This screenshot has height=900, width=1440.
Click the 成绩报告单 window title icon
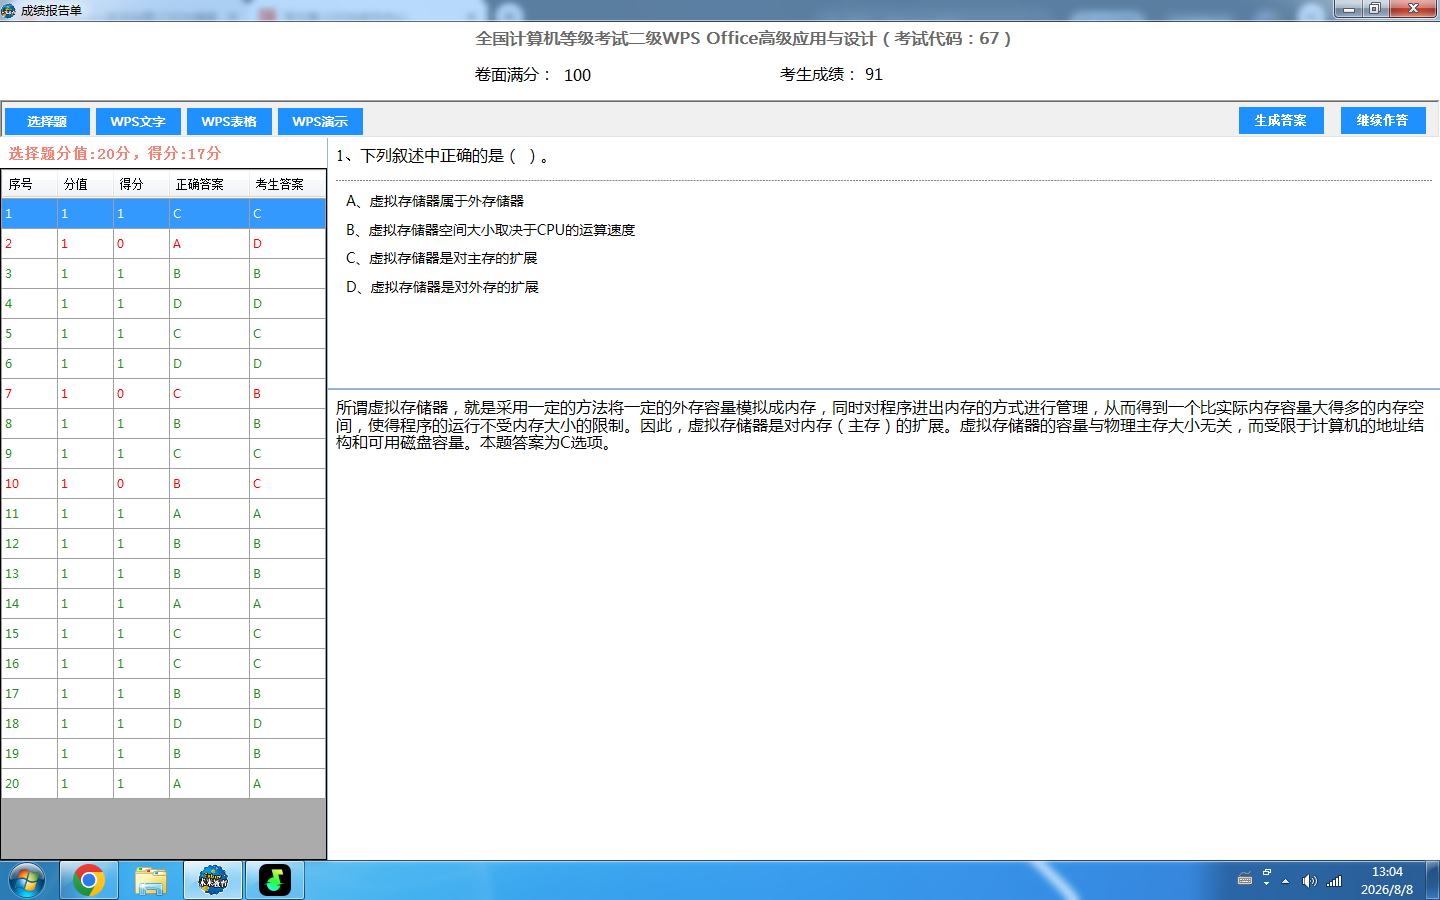pyautogui.click(x=9, y=10)
